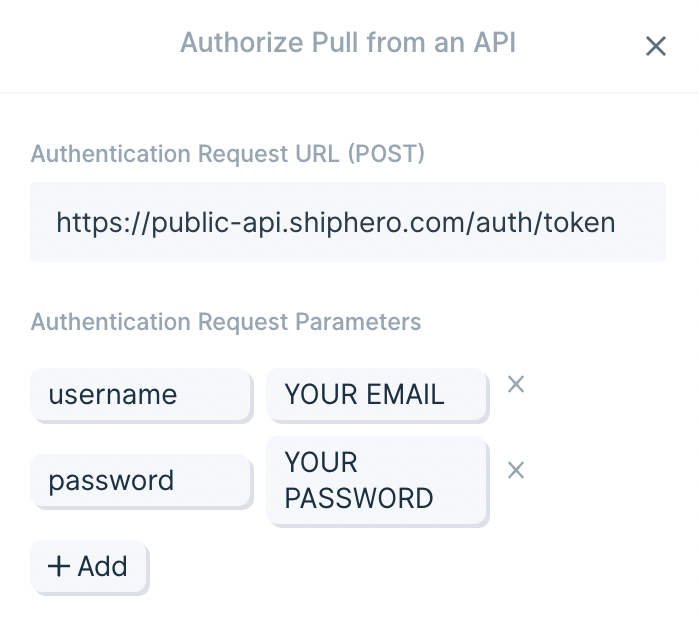Close the Authorize Pull from an API dialog
This screenshot has width=698, height=618.
(x=656, y=46)
